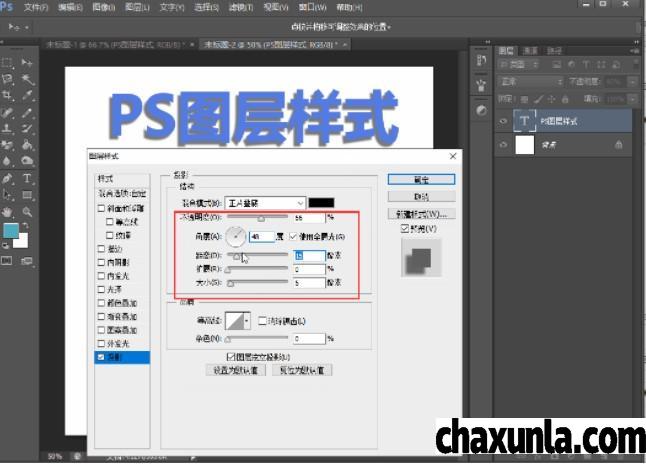This screenshot has width=646, height=464.
Task: Click lock icon on background layer
Action: pyautogui.click(x=618, y=145)
